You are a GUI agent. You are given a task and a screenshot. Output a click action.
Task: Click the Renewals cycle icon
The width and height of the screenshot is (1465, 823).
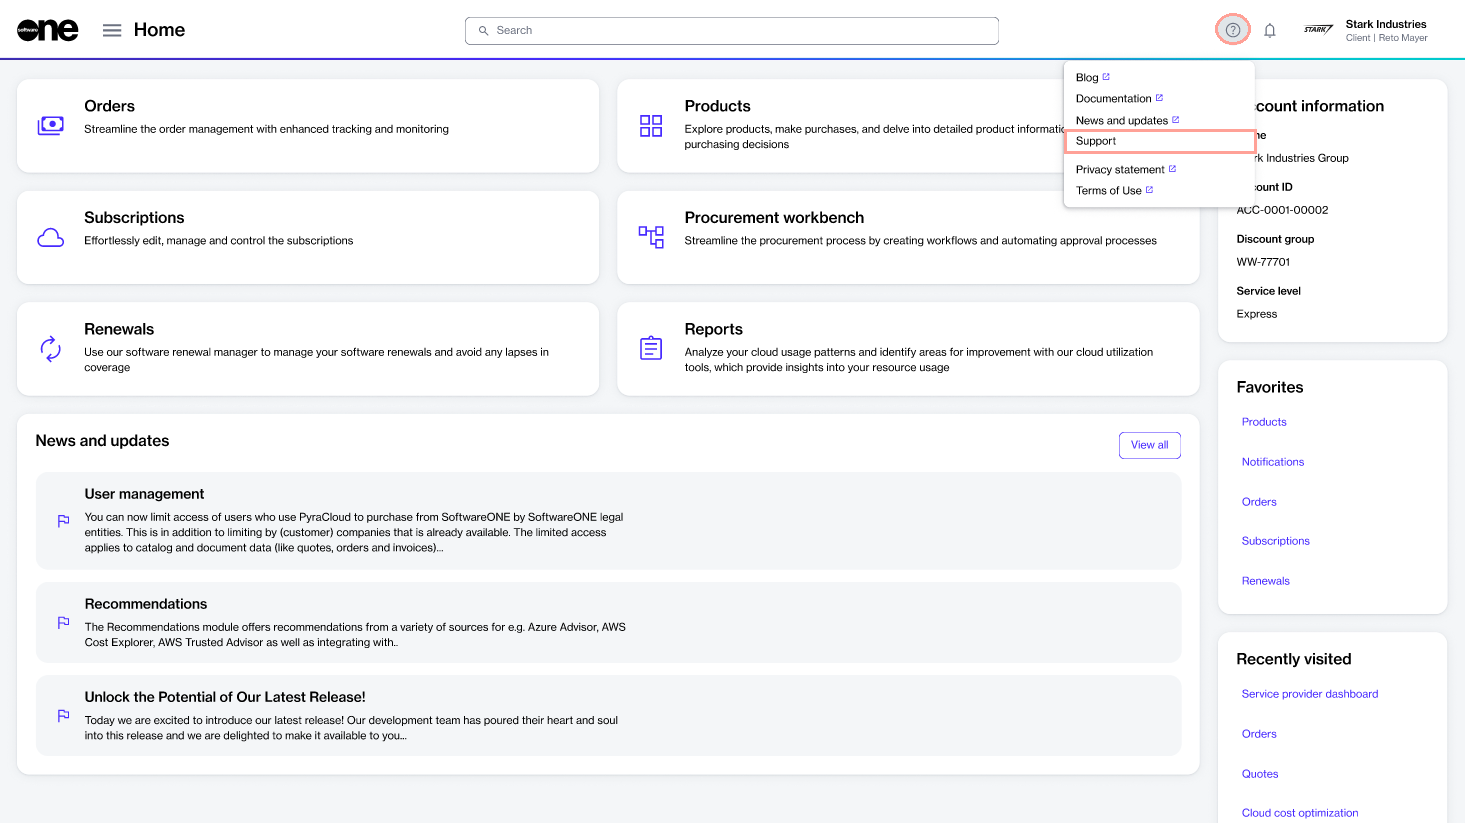pos(51,349)
